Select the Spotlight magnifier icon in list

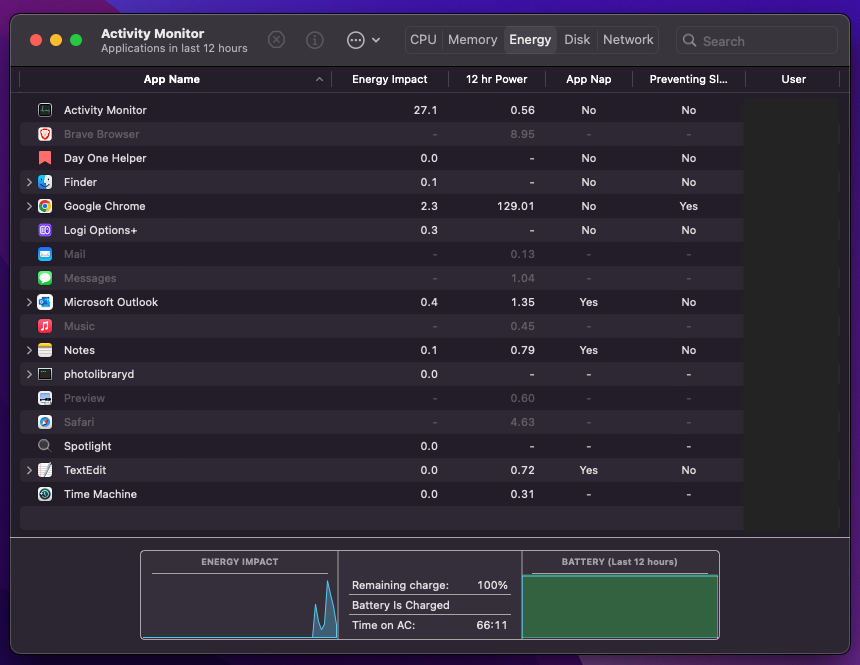click(45, 446)
